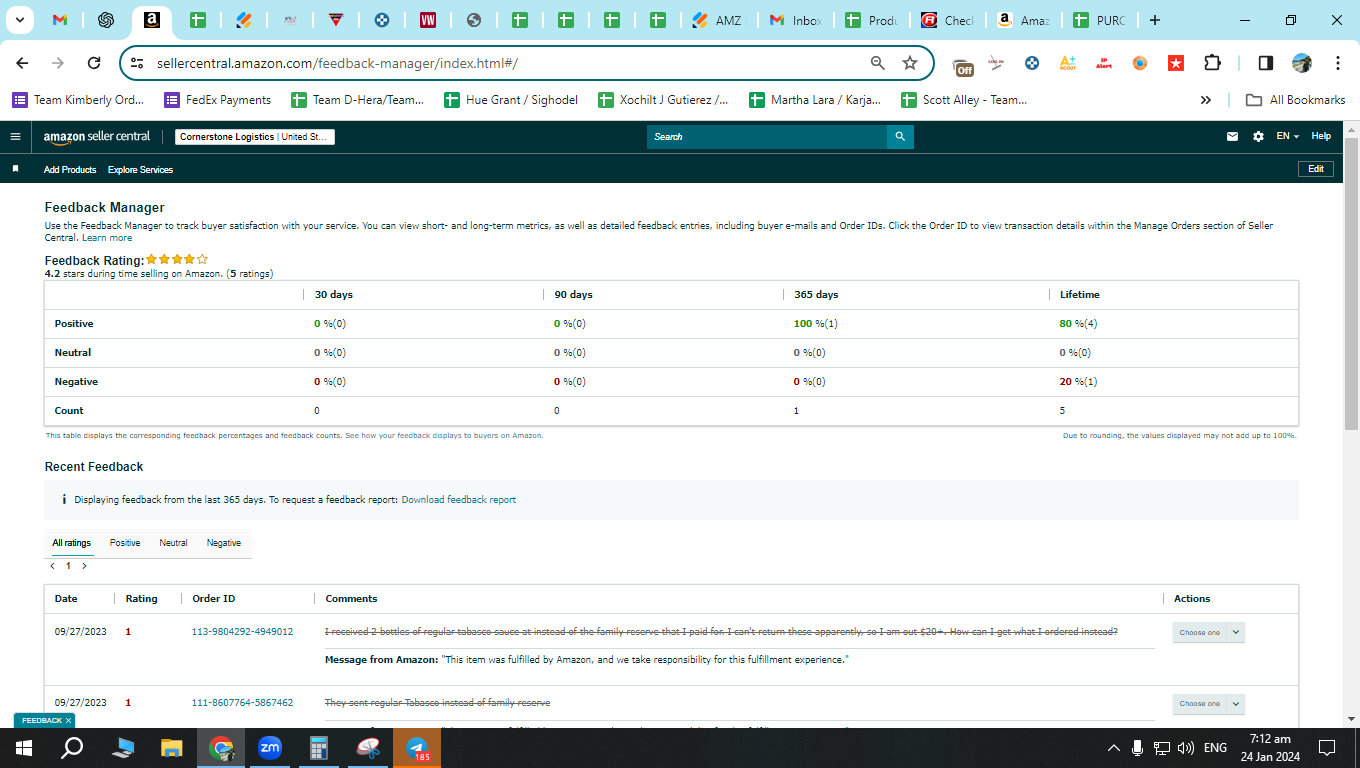
Task: Open action dropdown for order 113-9804292-4949012
Action: [x=1208, y=632]
